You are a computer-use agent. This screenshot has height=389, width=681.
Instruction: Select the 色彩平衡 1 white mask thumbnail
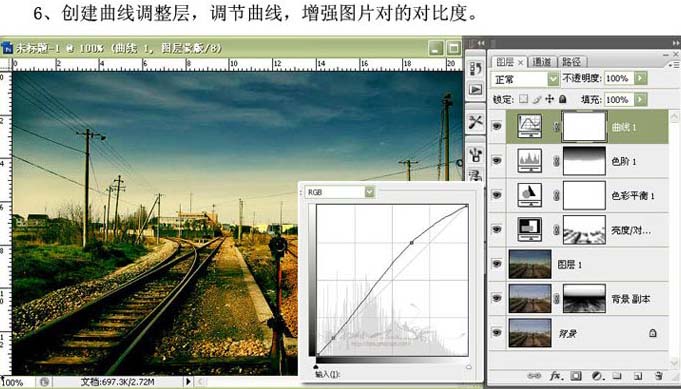pyautogui.click(x=584, y=195)
